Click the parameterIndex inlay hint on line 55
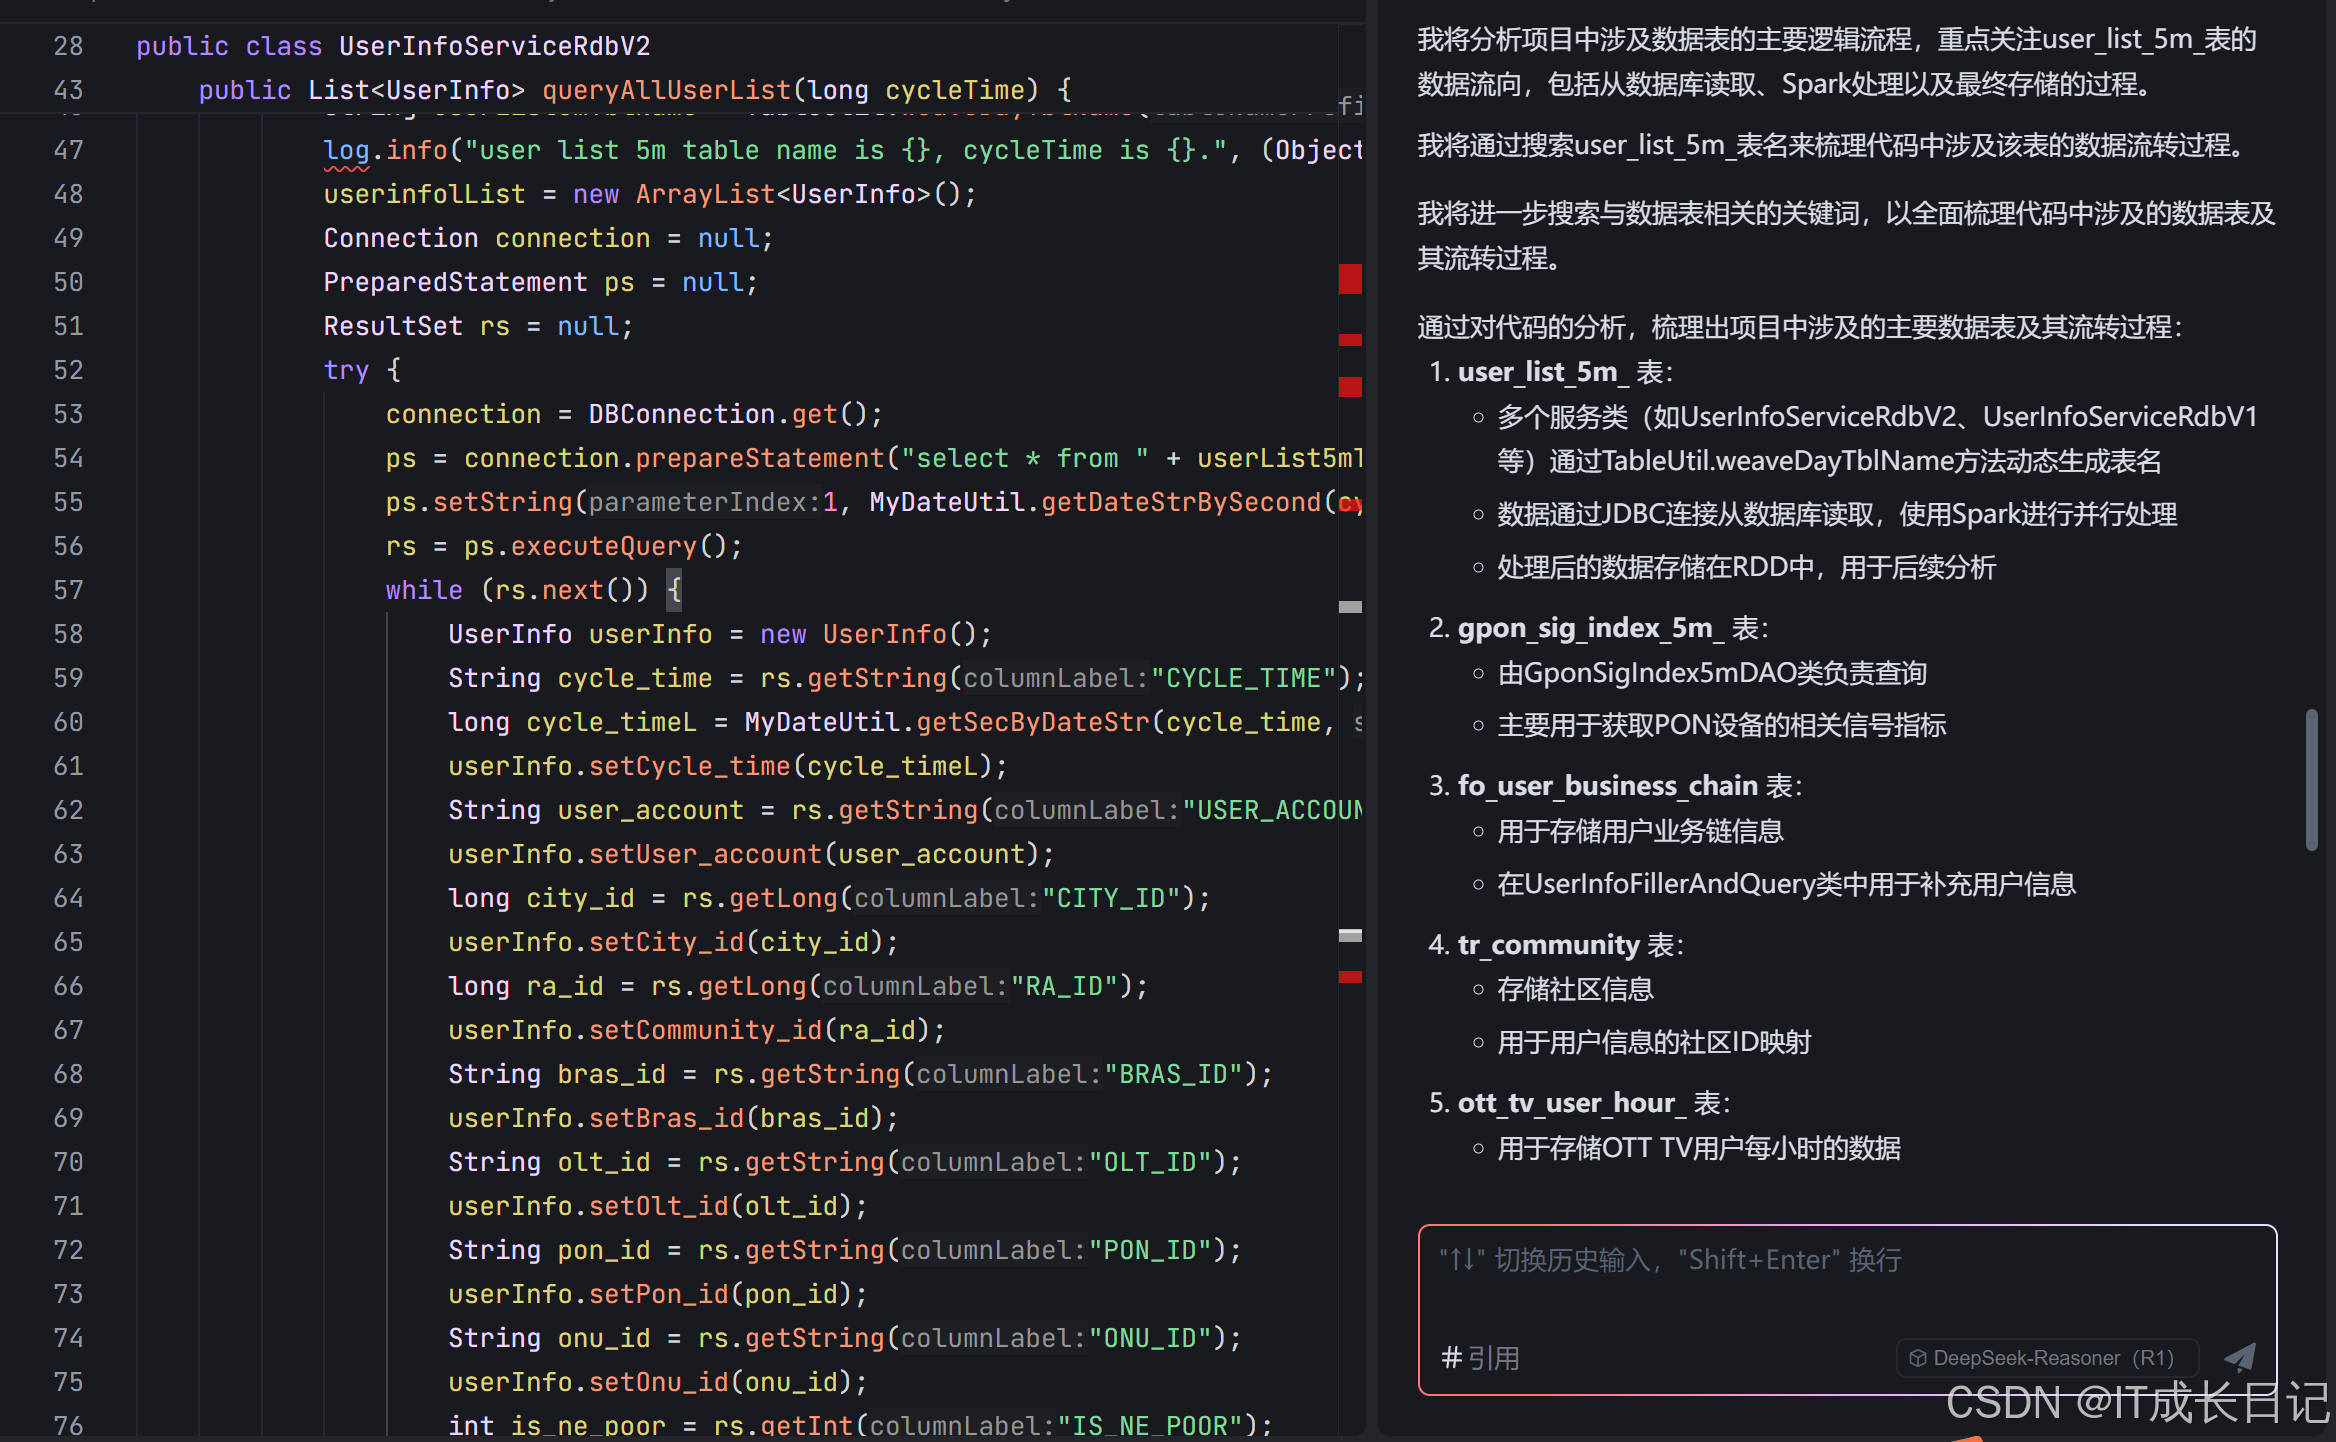The image size is (2336, 1442). coord(703,502)
